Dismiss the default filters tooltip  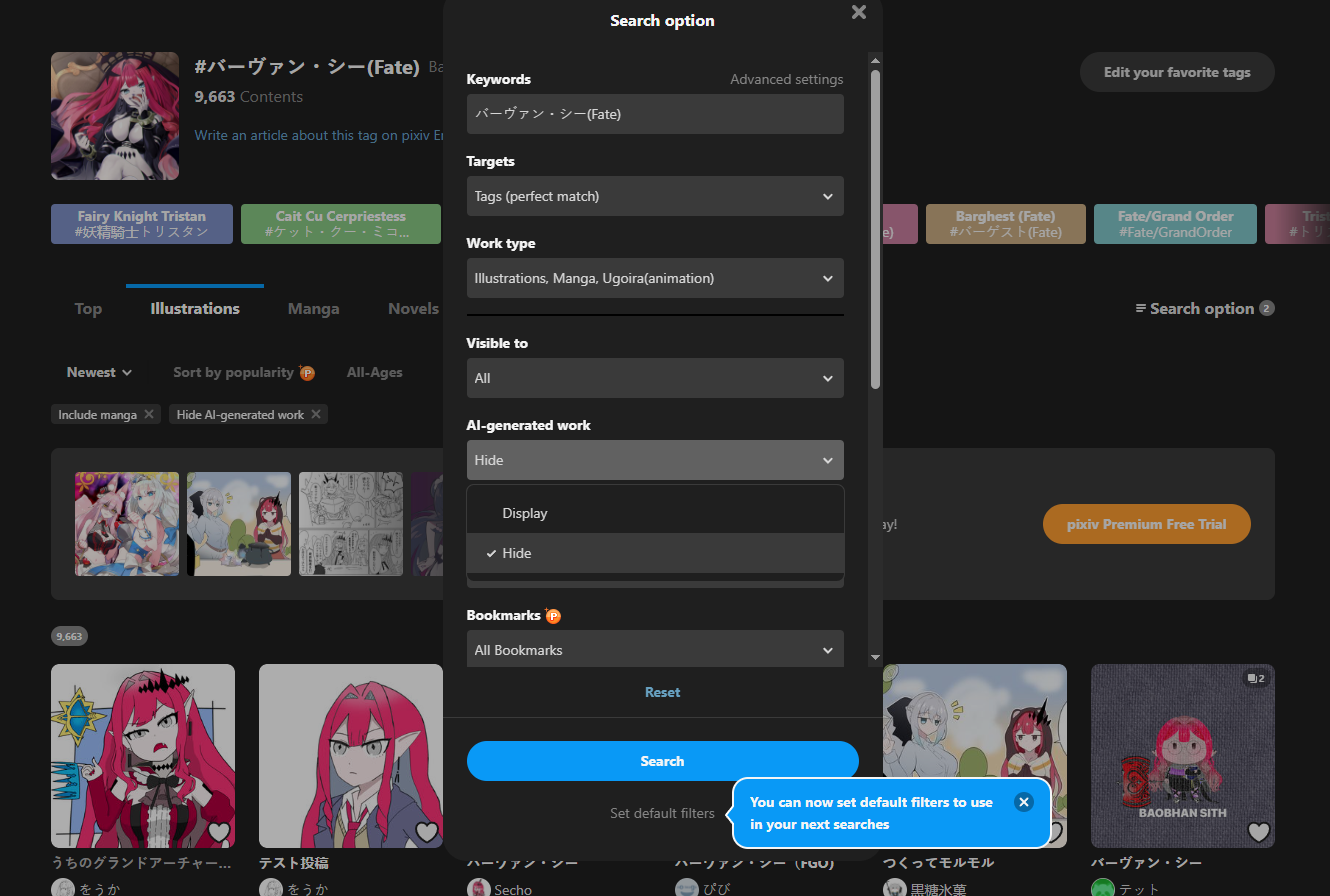(x=1023, y=802)
